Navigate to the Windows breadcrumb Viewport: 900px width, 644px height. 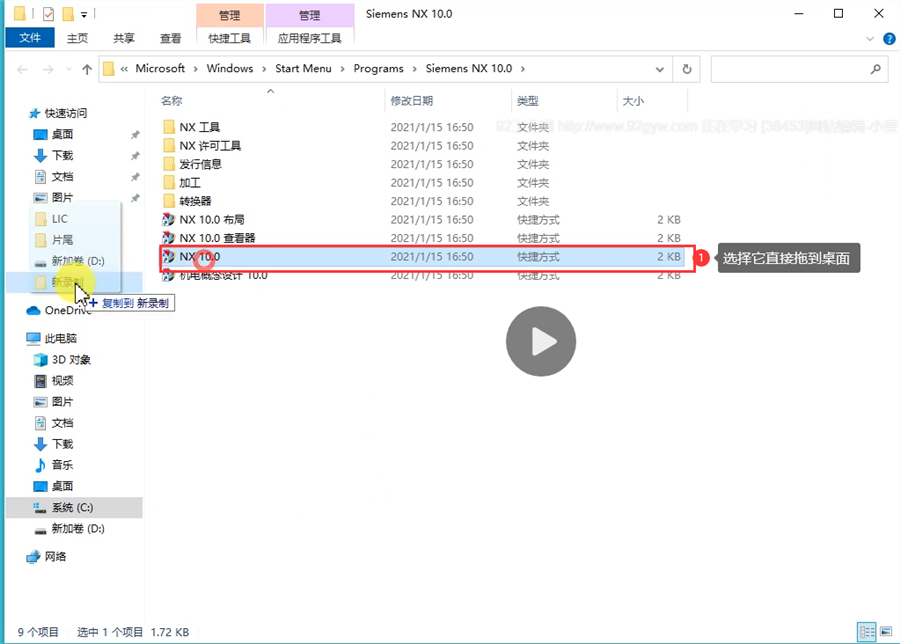230,68
